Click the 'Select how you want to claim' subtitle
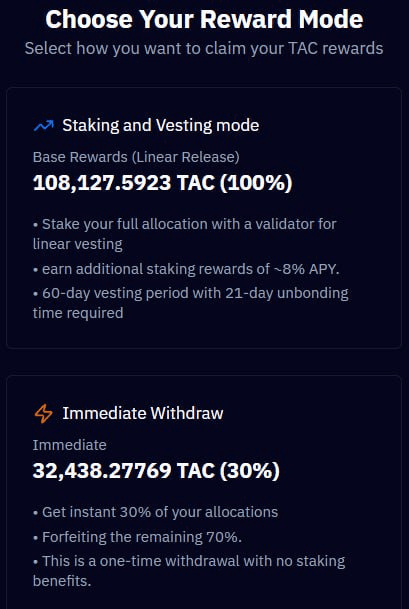The height and width of the screenshot is (609, 409). click(204, 49)
